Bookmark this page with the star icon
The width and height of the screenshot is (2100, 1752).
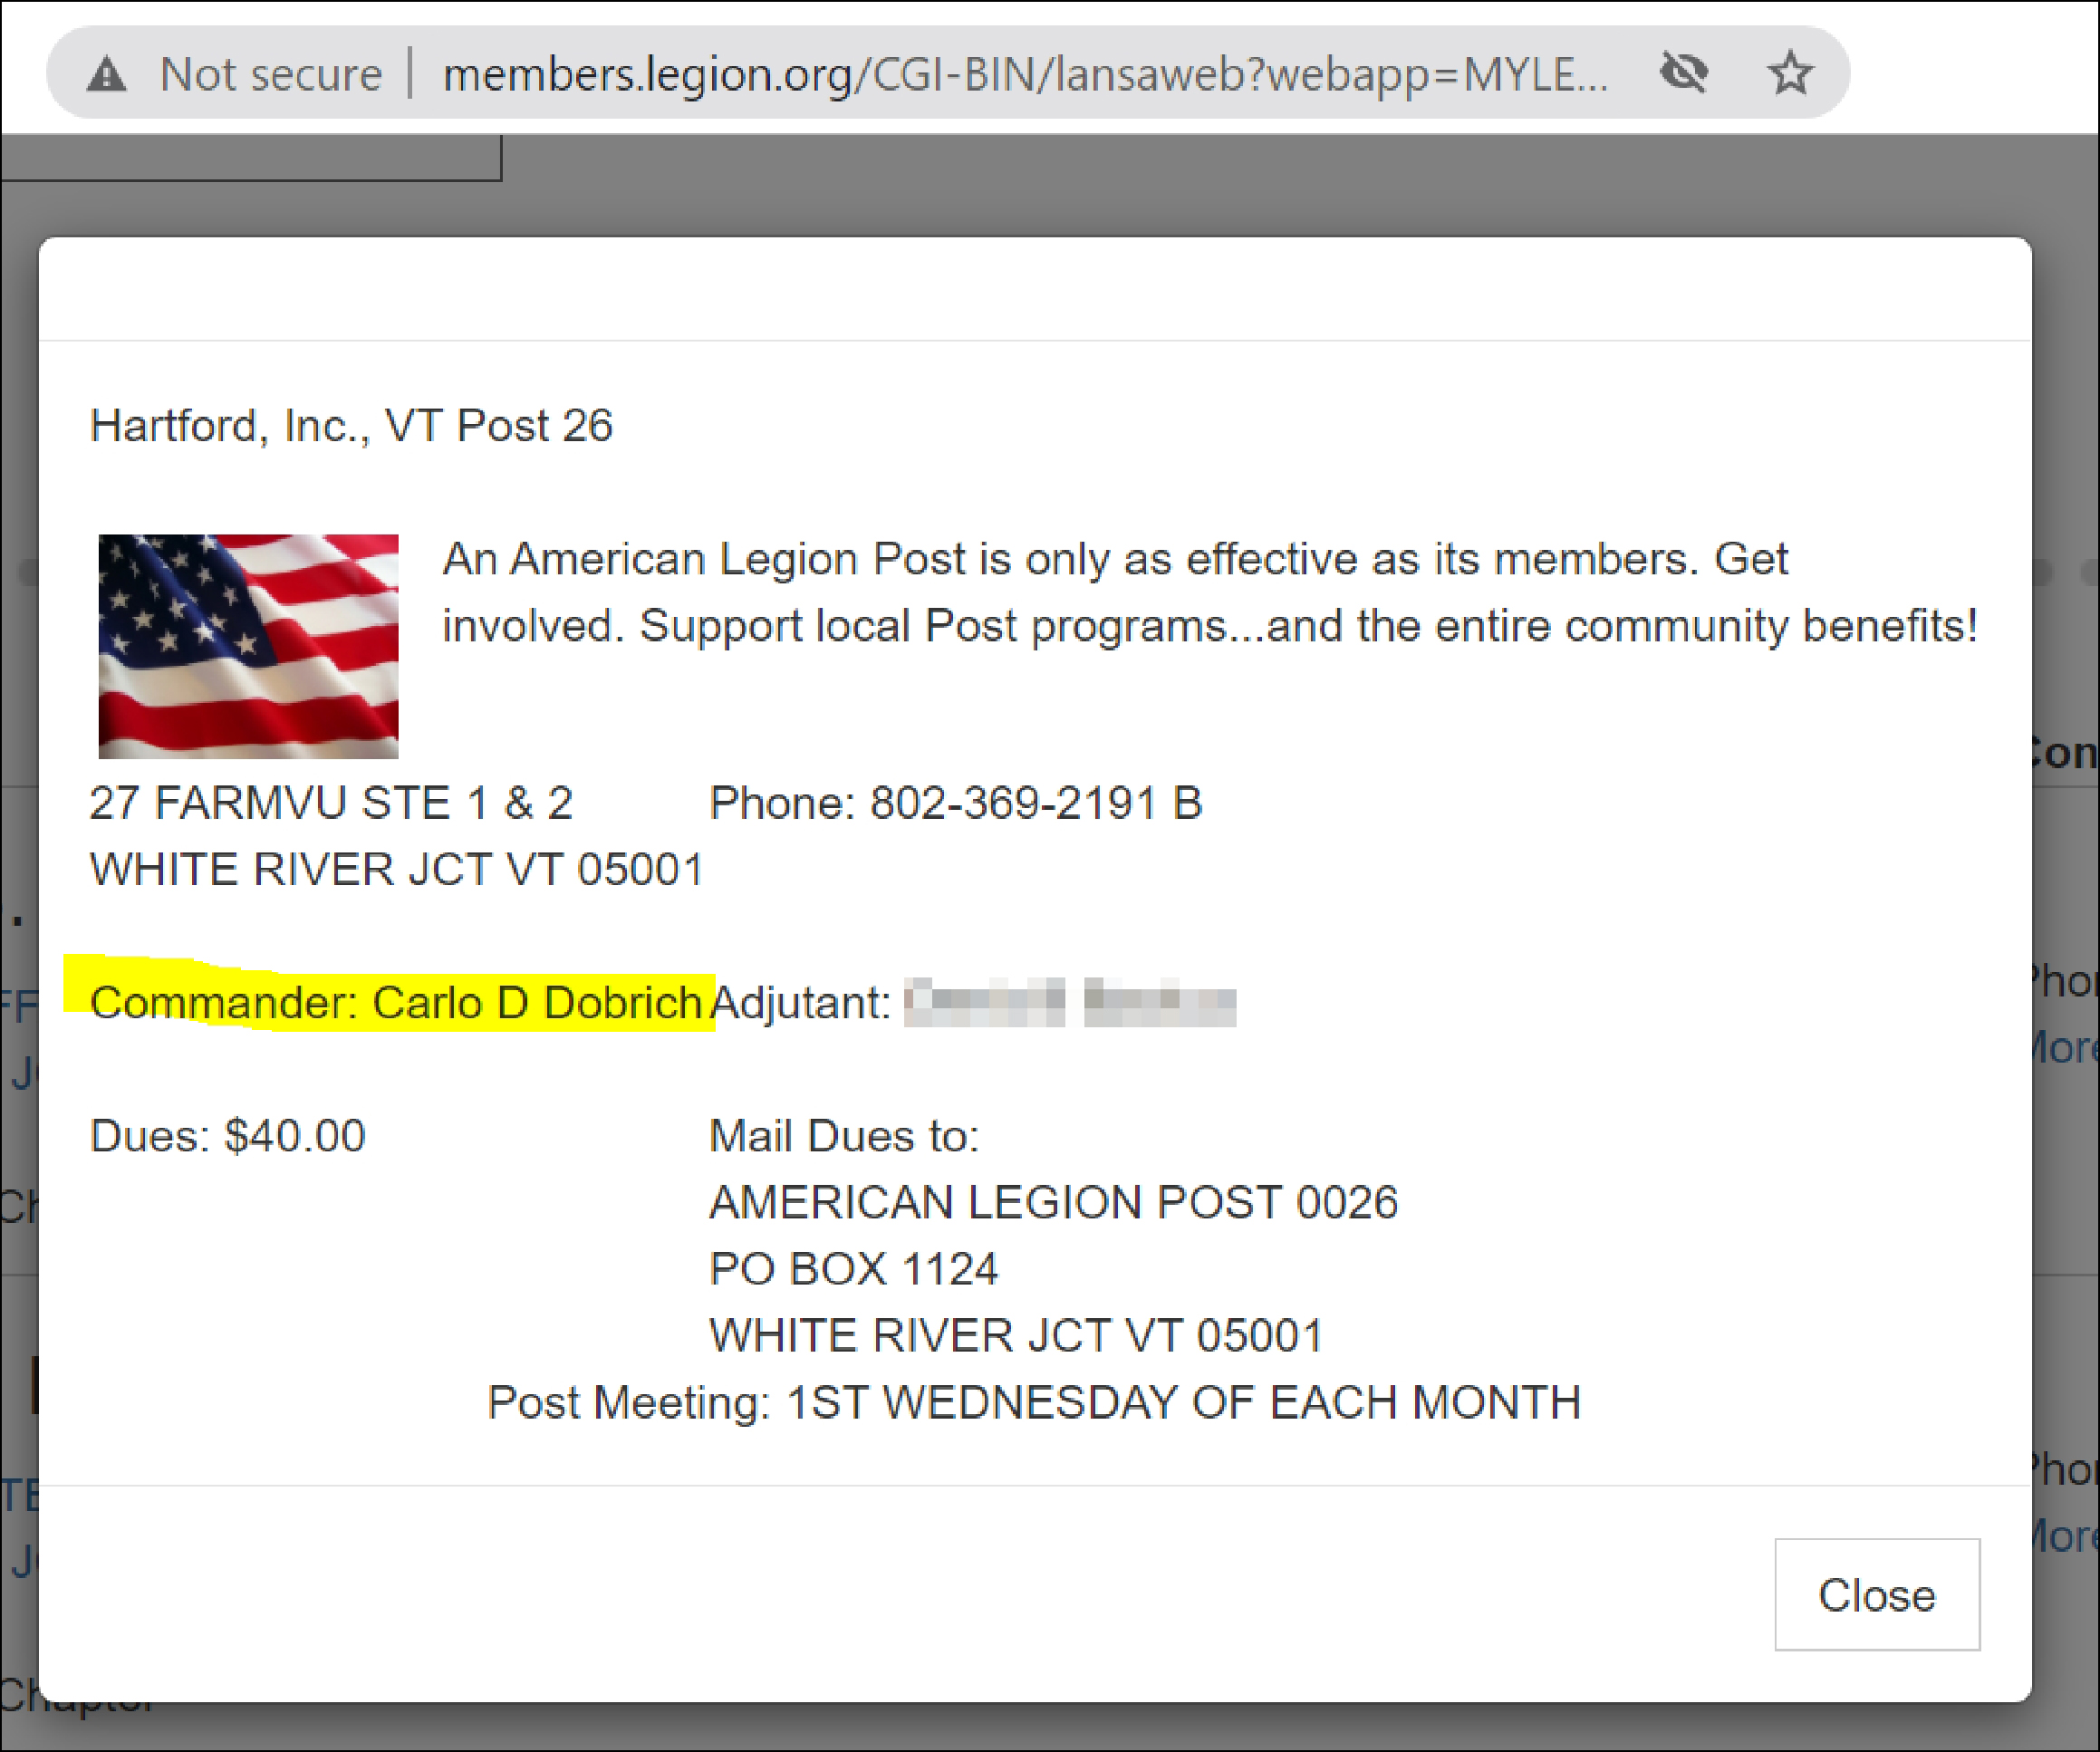(1790, 73)
